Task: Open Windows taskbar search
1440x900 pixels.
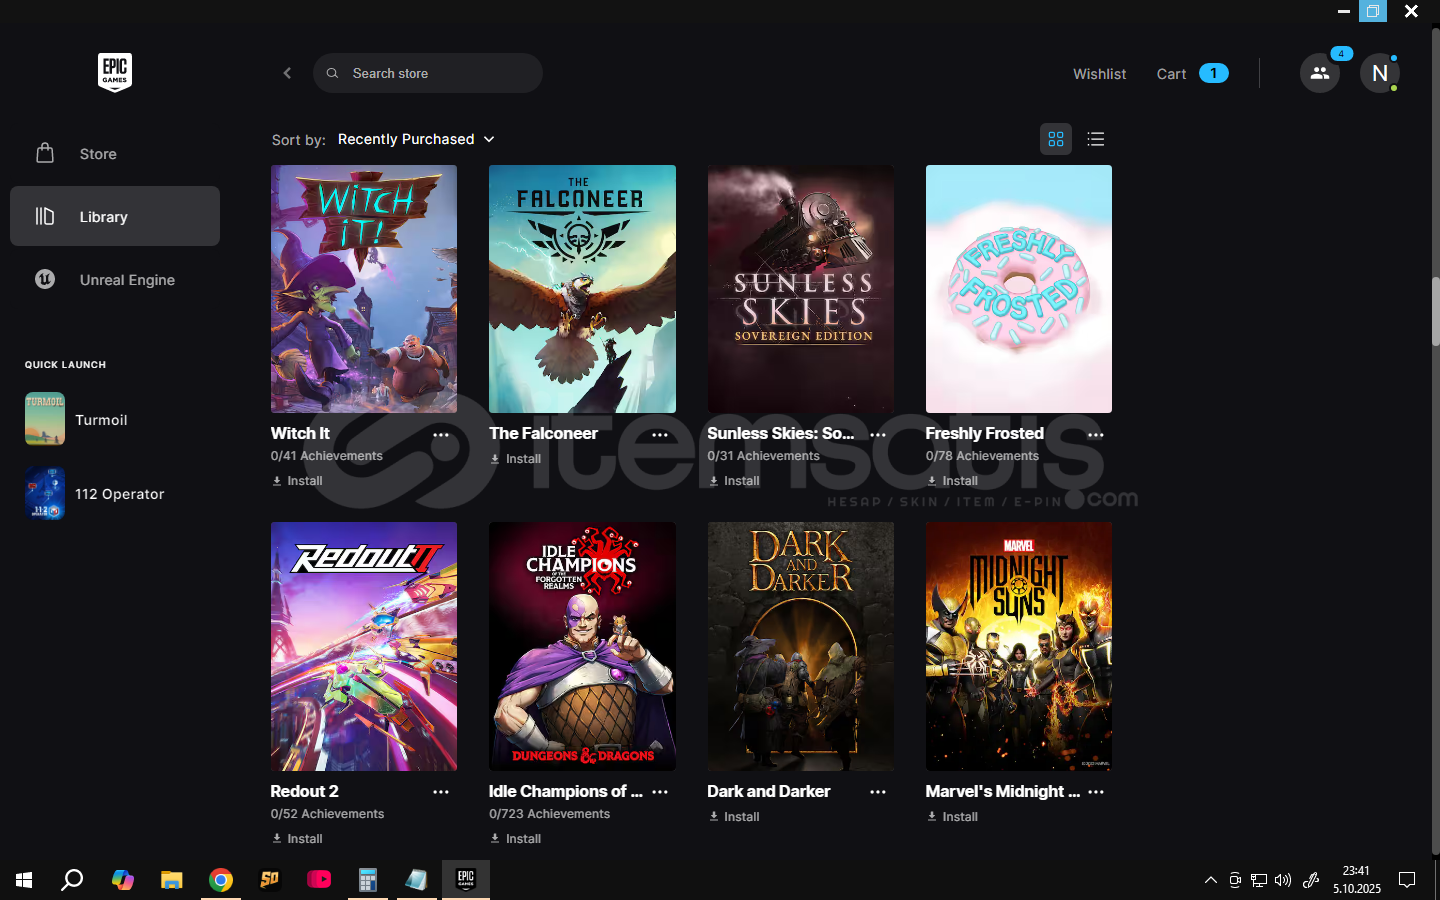Action: click(x=72, y=880)
